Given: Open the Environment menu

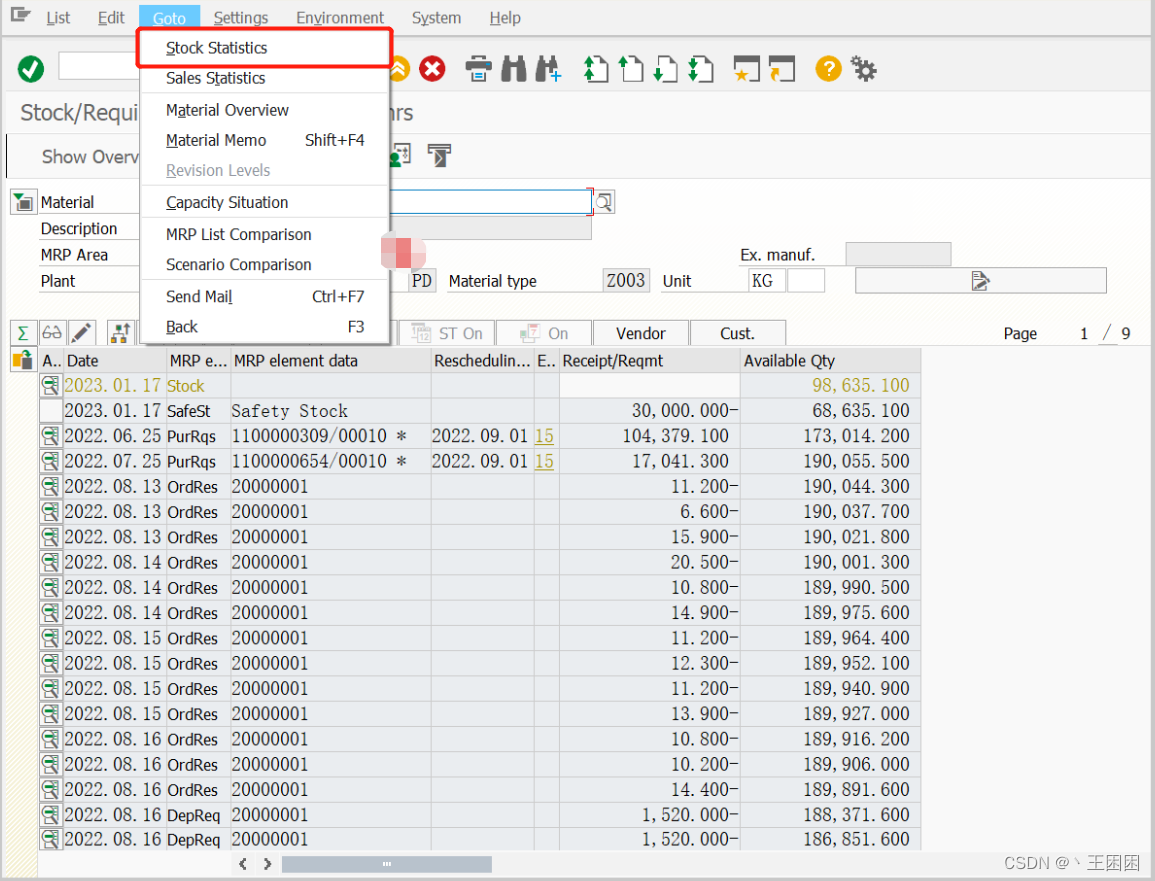Looking at the screenshot, I should [339, 17].
